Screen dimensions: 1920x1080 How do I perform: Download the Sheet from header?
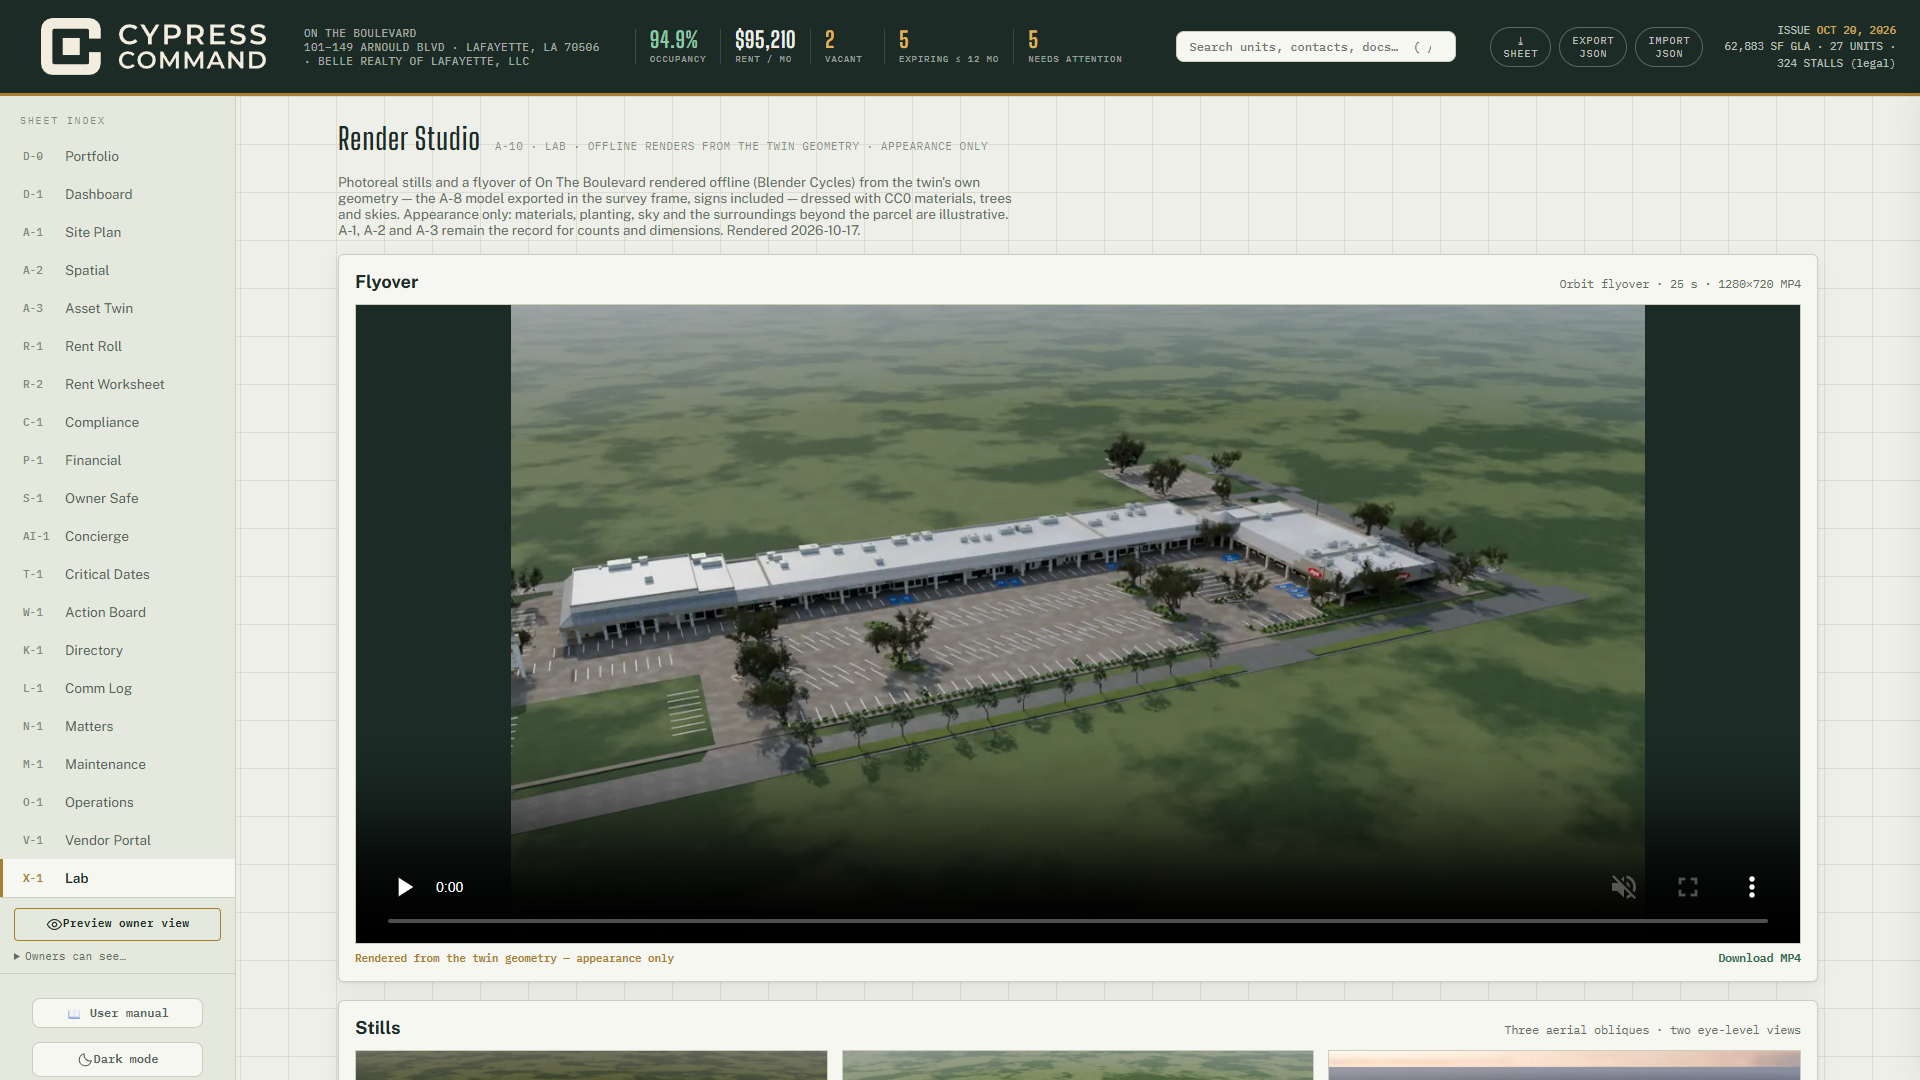1520,47
